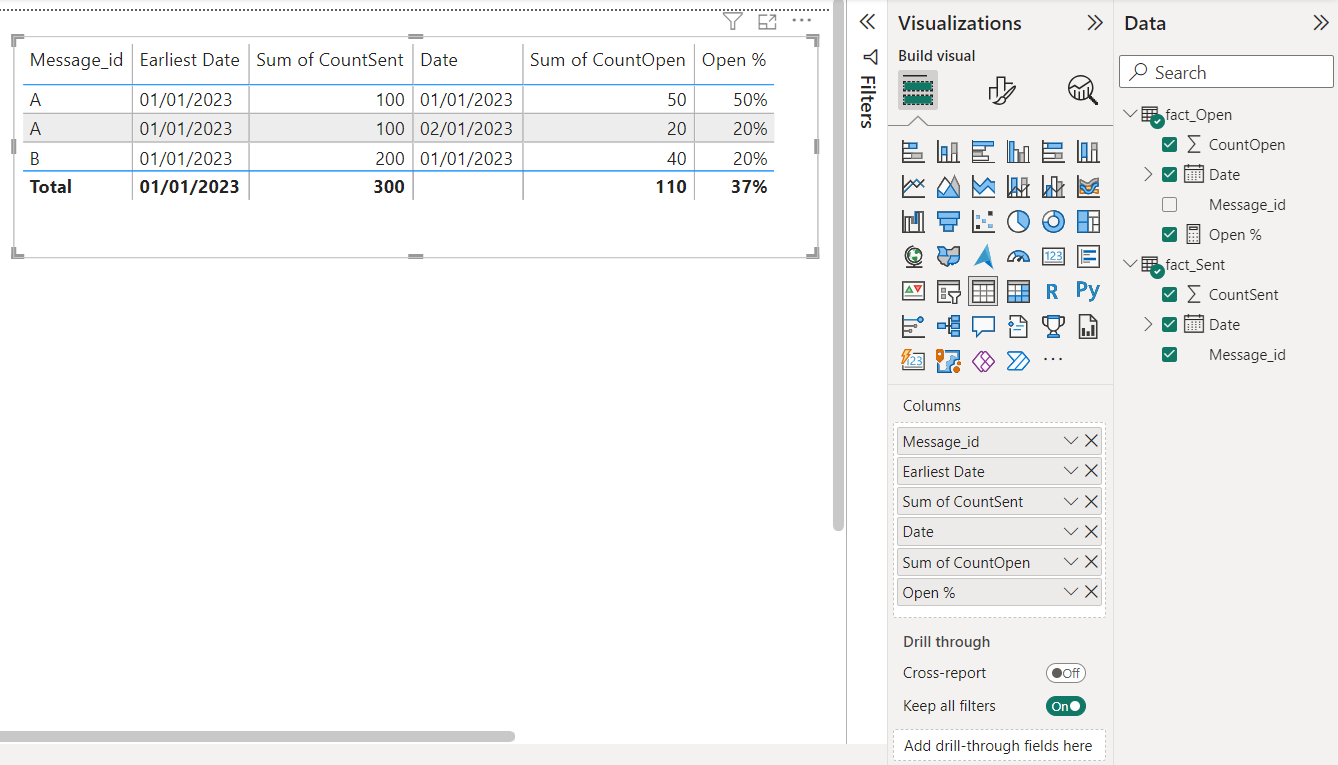Switch to the Format visual tab
Image resolution: width=1338 pixels, height=765 pixels.
[x=1001, y=90]
